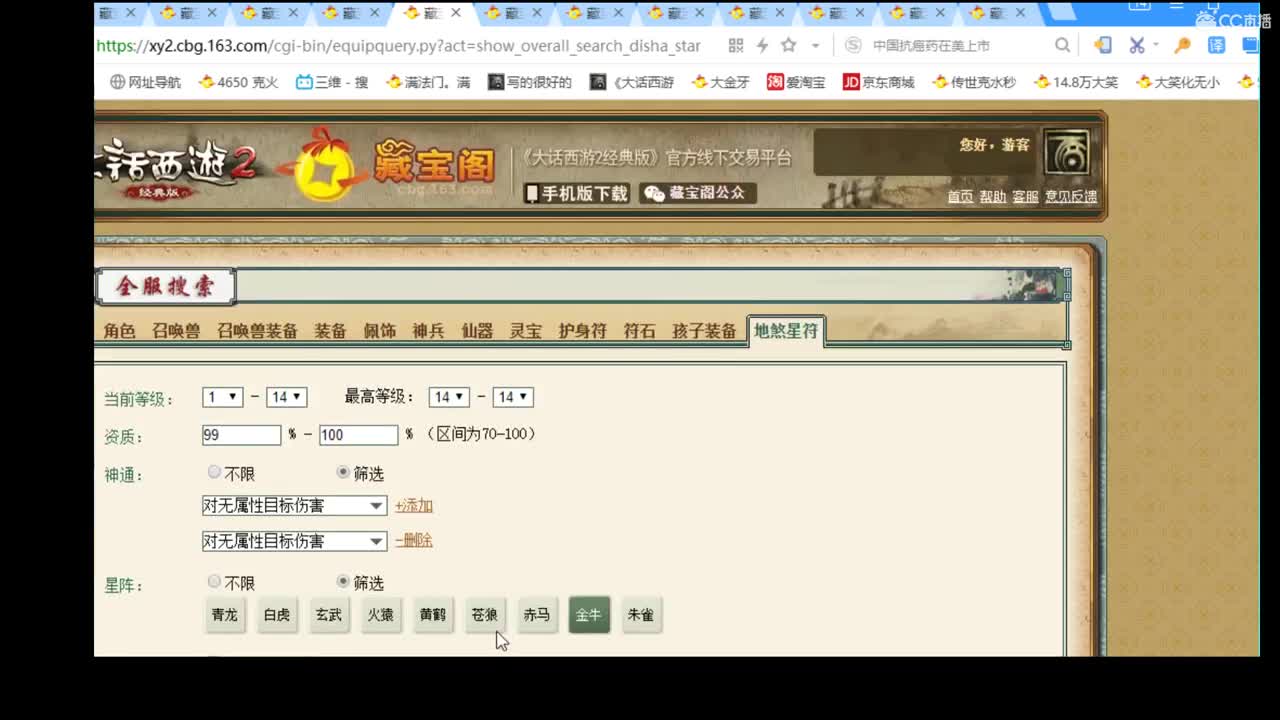Click 手机版下载 button

point(577,193)
